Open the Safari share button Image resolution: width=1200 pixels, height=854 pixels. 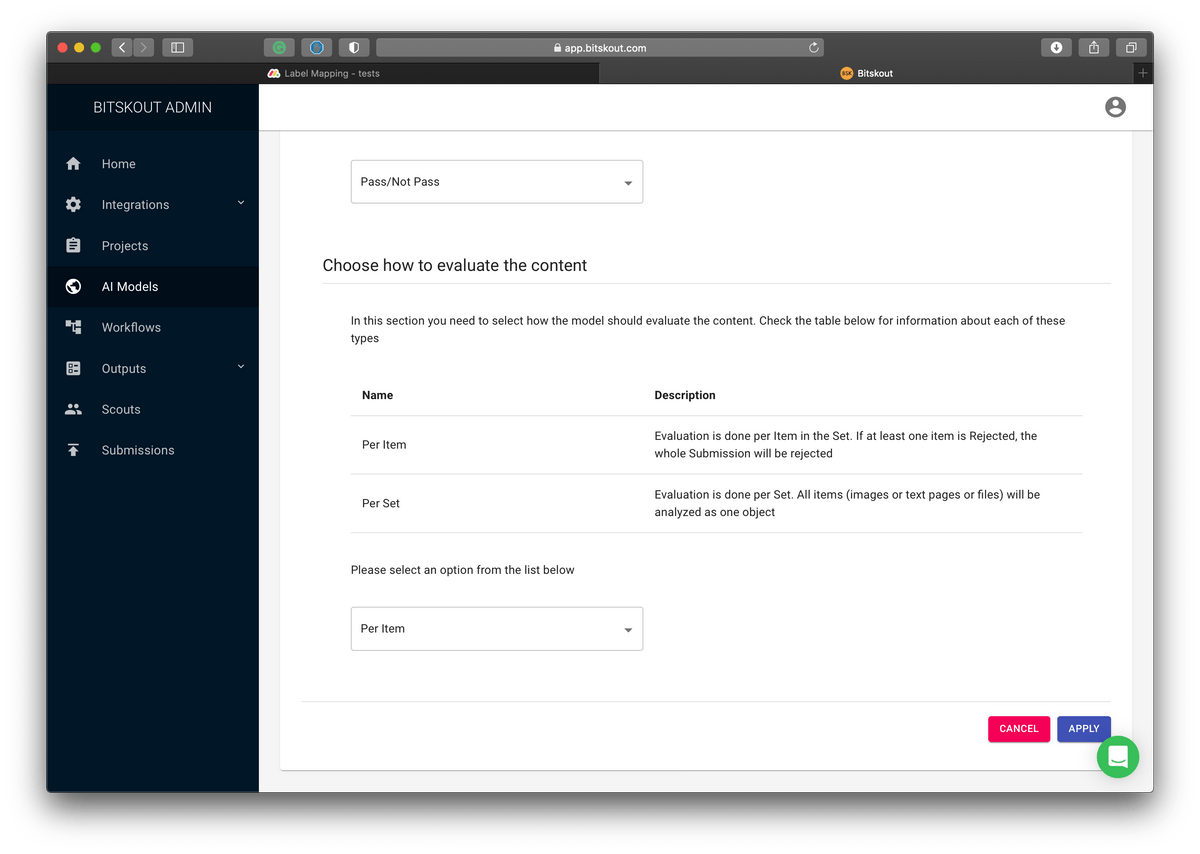coord(1094,47)
